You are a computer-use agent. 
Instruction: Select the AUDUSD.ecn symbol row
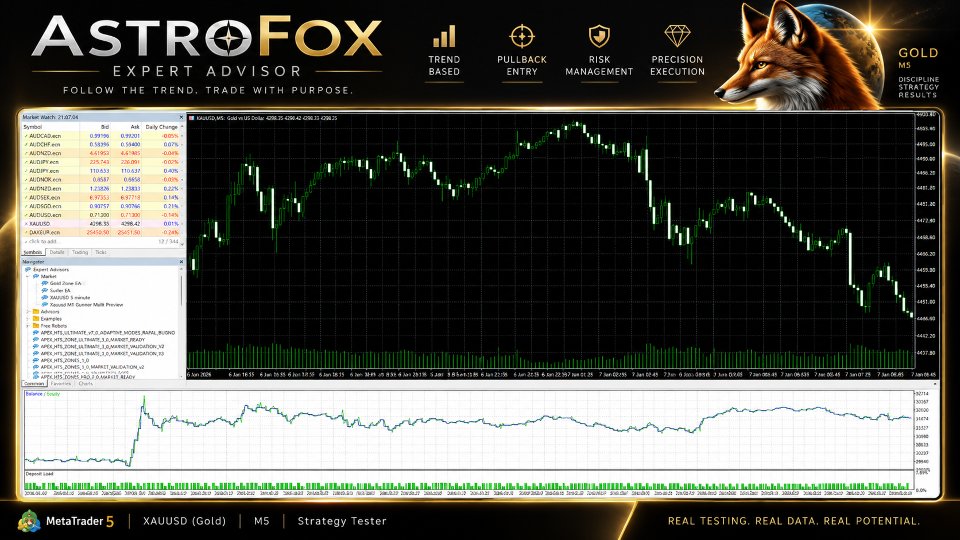click(102, 215)
